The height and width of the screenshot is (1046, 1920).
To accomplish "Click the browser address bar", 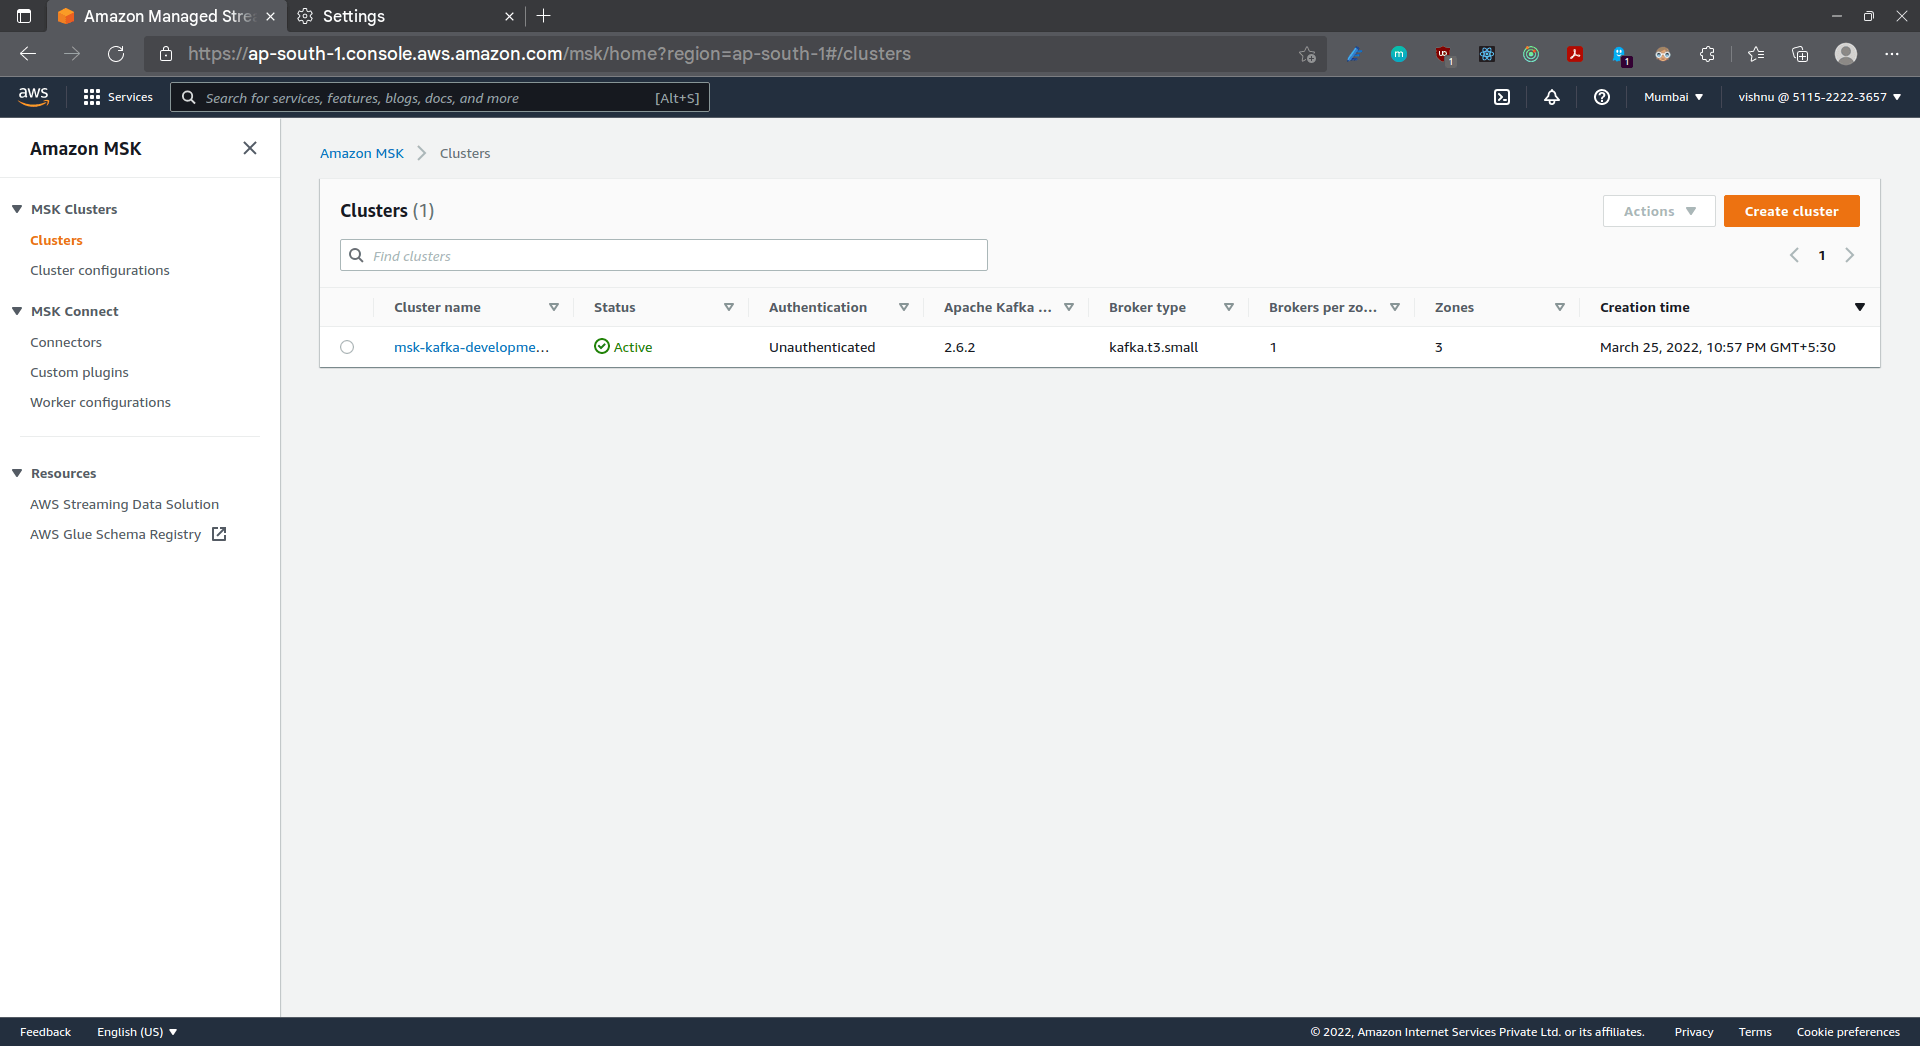I will point(735,54).
